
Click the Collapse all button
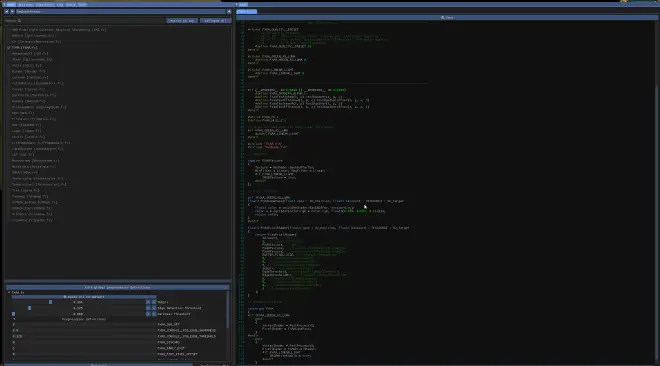[x=216, y=20]
